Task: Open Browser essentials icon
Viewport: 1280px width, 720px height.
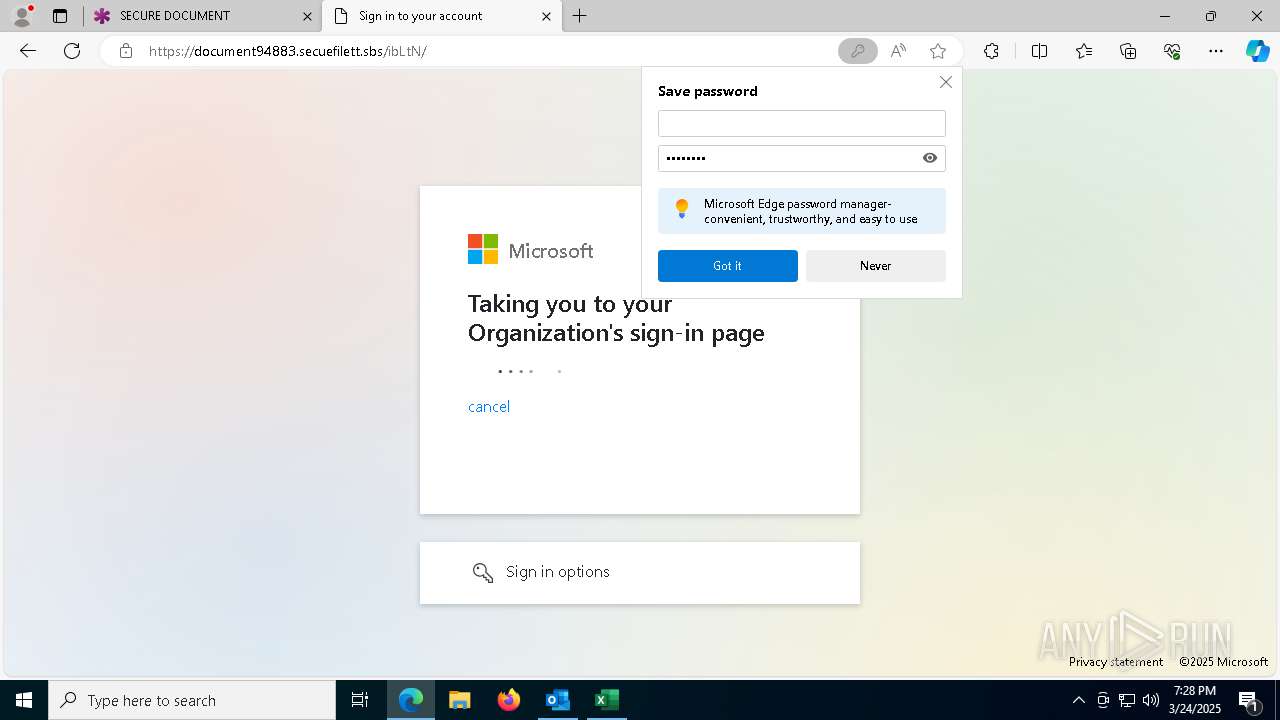Action: click(x=1172, y=51)
